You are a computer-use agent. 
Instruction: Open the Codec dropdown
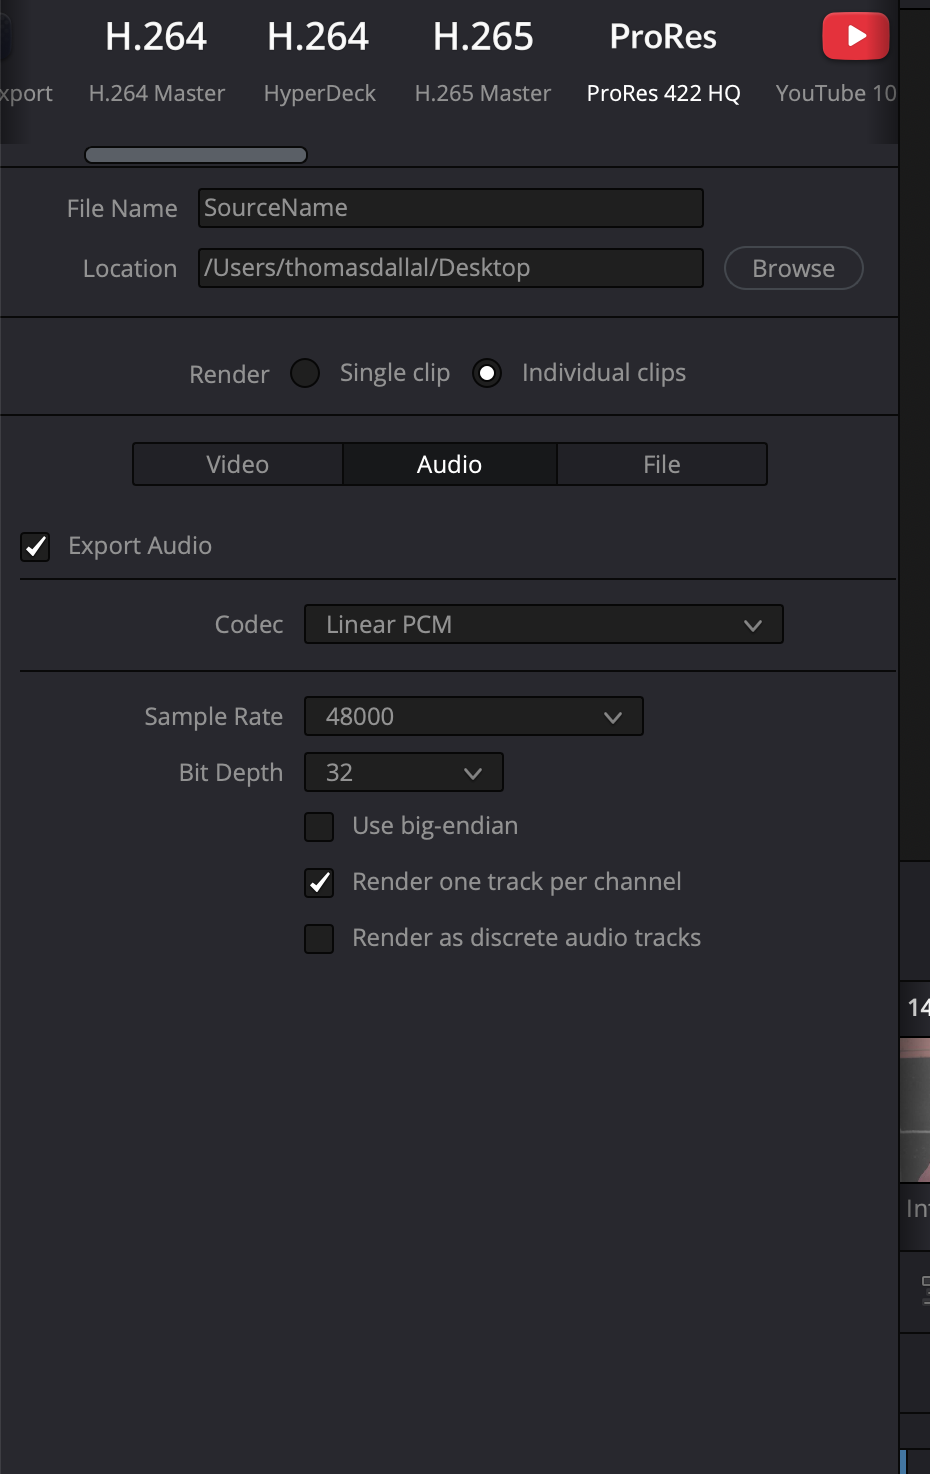544,624
